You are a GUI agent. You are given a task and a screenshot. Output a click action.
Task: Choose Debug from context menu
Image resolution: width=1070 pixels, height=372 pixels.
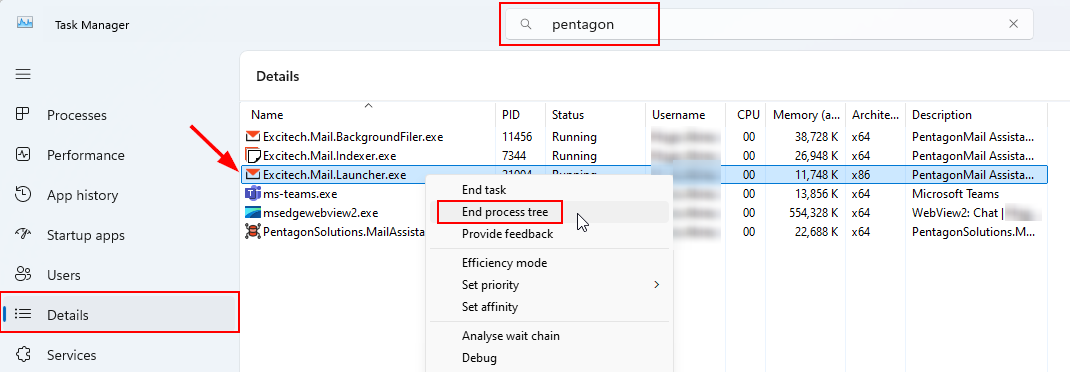[479, 358]
